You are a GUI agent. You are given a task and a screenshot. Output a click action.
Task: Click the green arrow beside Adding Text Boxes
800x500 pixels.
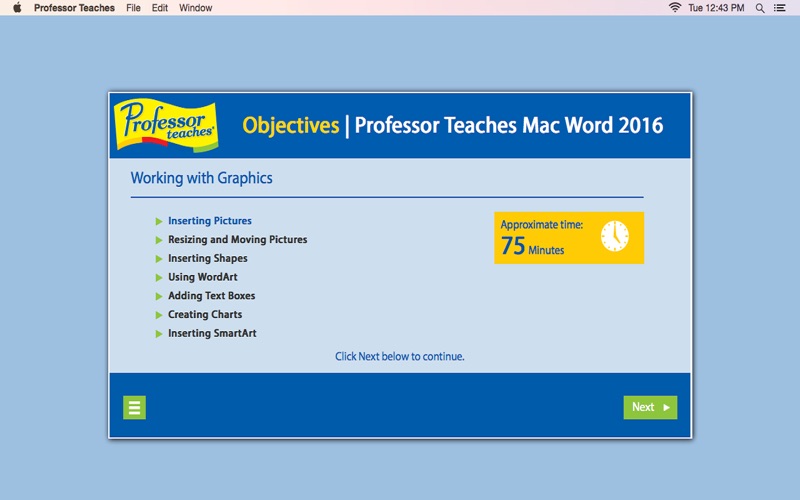[159, 296]
